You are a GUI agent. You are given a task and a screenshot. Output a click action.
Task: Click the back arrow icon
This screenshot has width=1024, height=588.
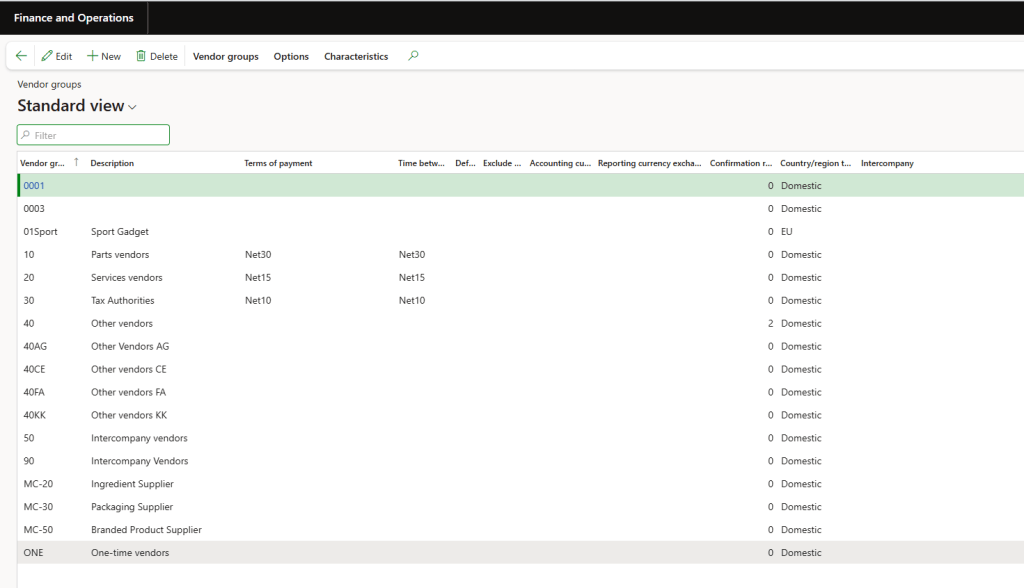coord(21,56)
